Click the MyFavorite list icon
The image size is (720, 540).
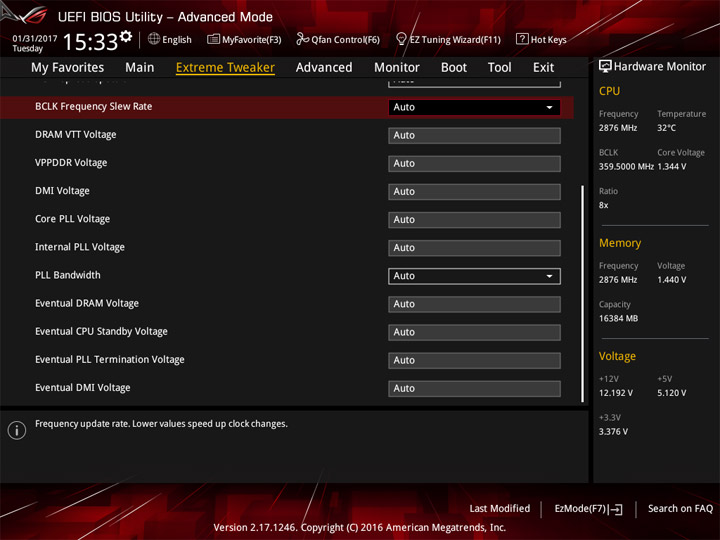(213, 39)
